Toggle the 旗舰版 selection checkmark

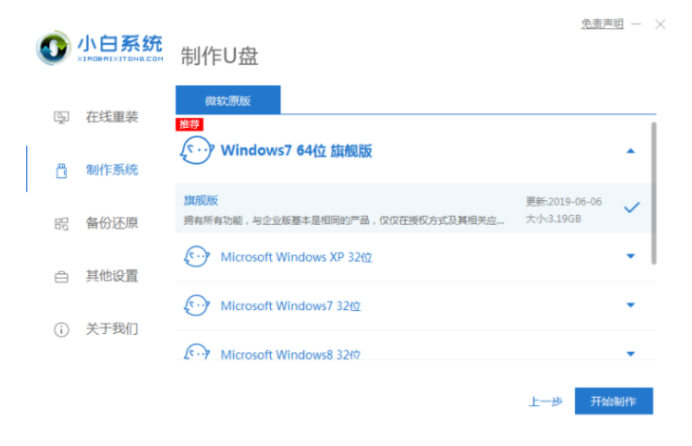(632, 207)
